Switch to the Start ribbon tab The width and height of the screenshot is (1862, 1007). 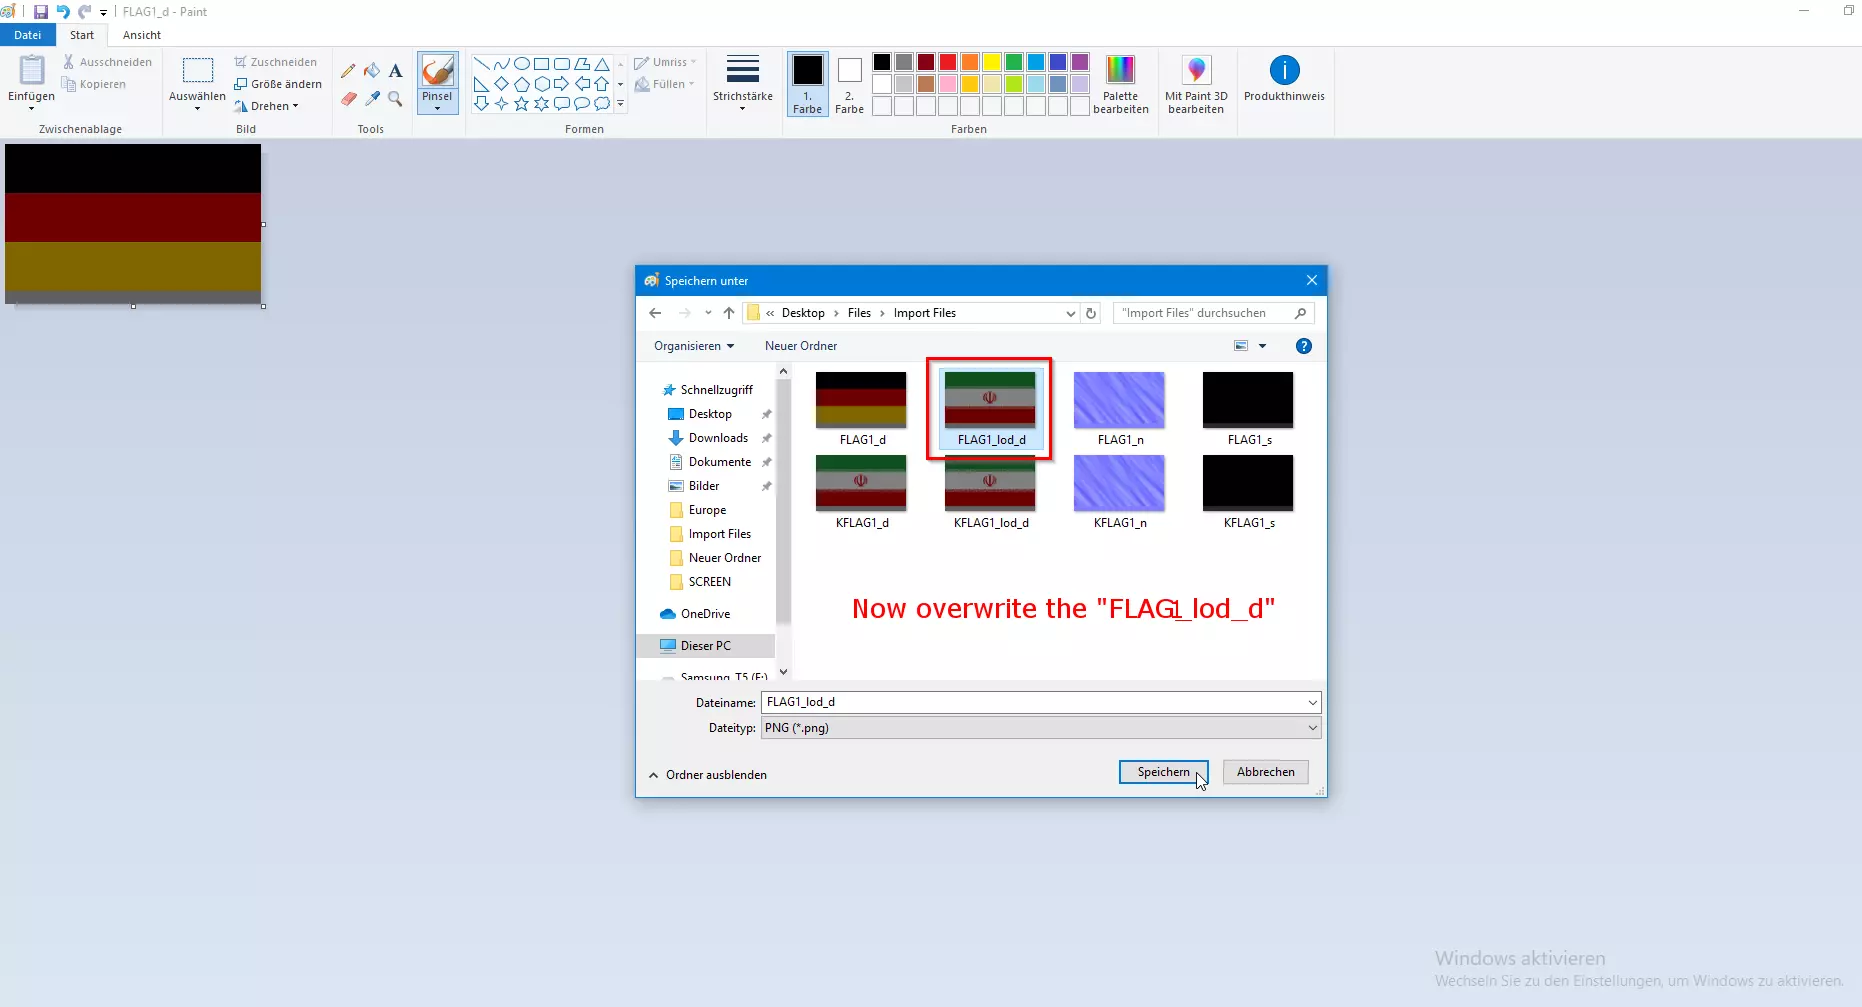pyautogui.click(x=82, y=35)
